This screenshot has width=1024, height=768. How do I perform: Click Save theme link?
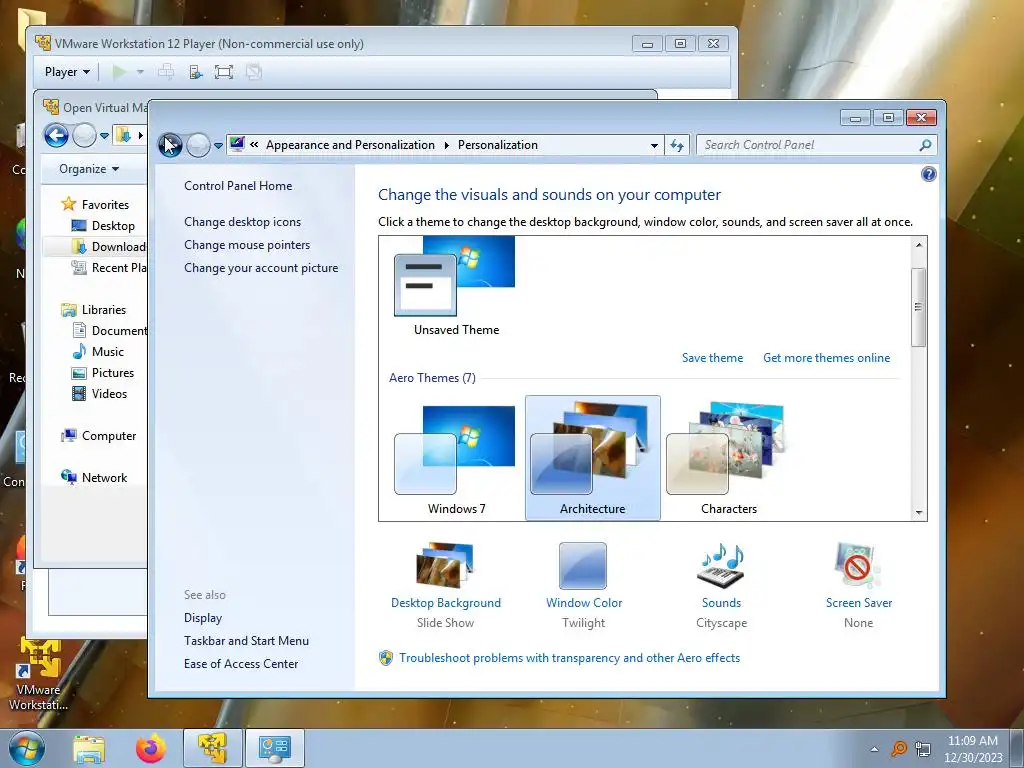point(712,358)
